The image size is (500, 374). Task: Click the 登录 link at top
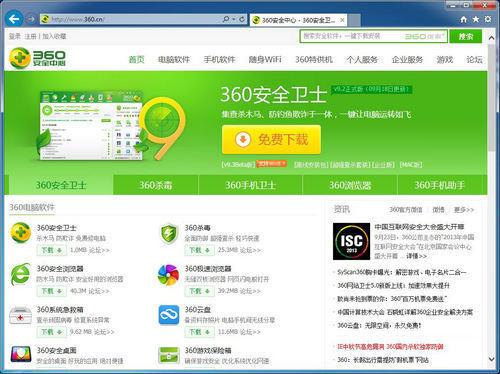click(x=15, y=36)
